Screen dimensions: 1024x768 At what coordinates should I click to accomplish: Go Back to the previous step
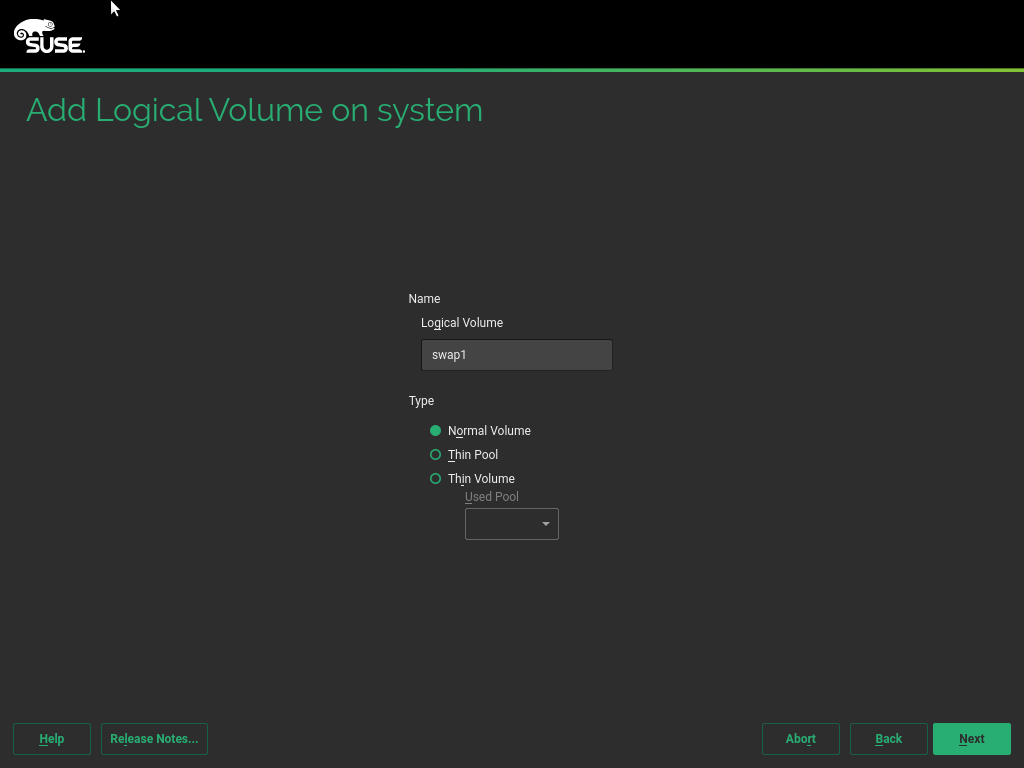(888, 739)
